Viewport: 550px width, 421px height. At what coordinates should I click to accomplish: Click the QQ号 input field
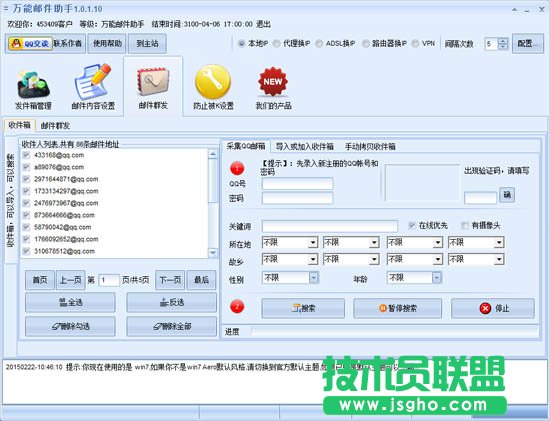pos(297,183)
